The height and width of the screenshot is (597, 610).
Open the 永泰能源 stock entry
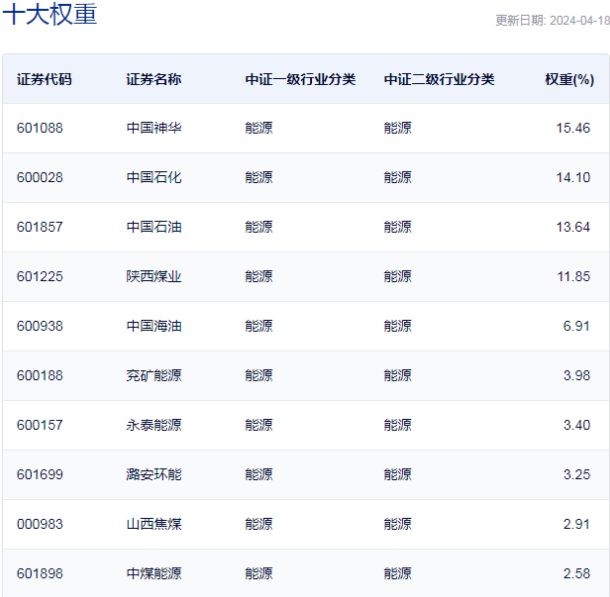[x=154, y=425]
